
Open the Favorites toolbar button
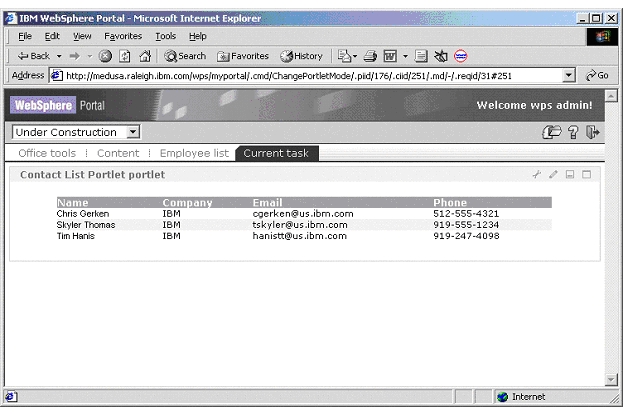pos(243,56)
